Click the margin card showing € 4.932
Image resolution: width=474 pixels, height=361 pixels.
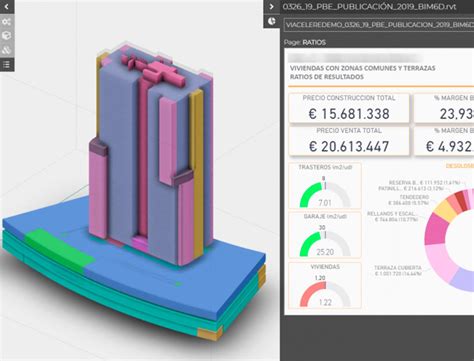444,141
